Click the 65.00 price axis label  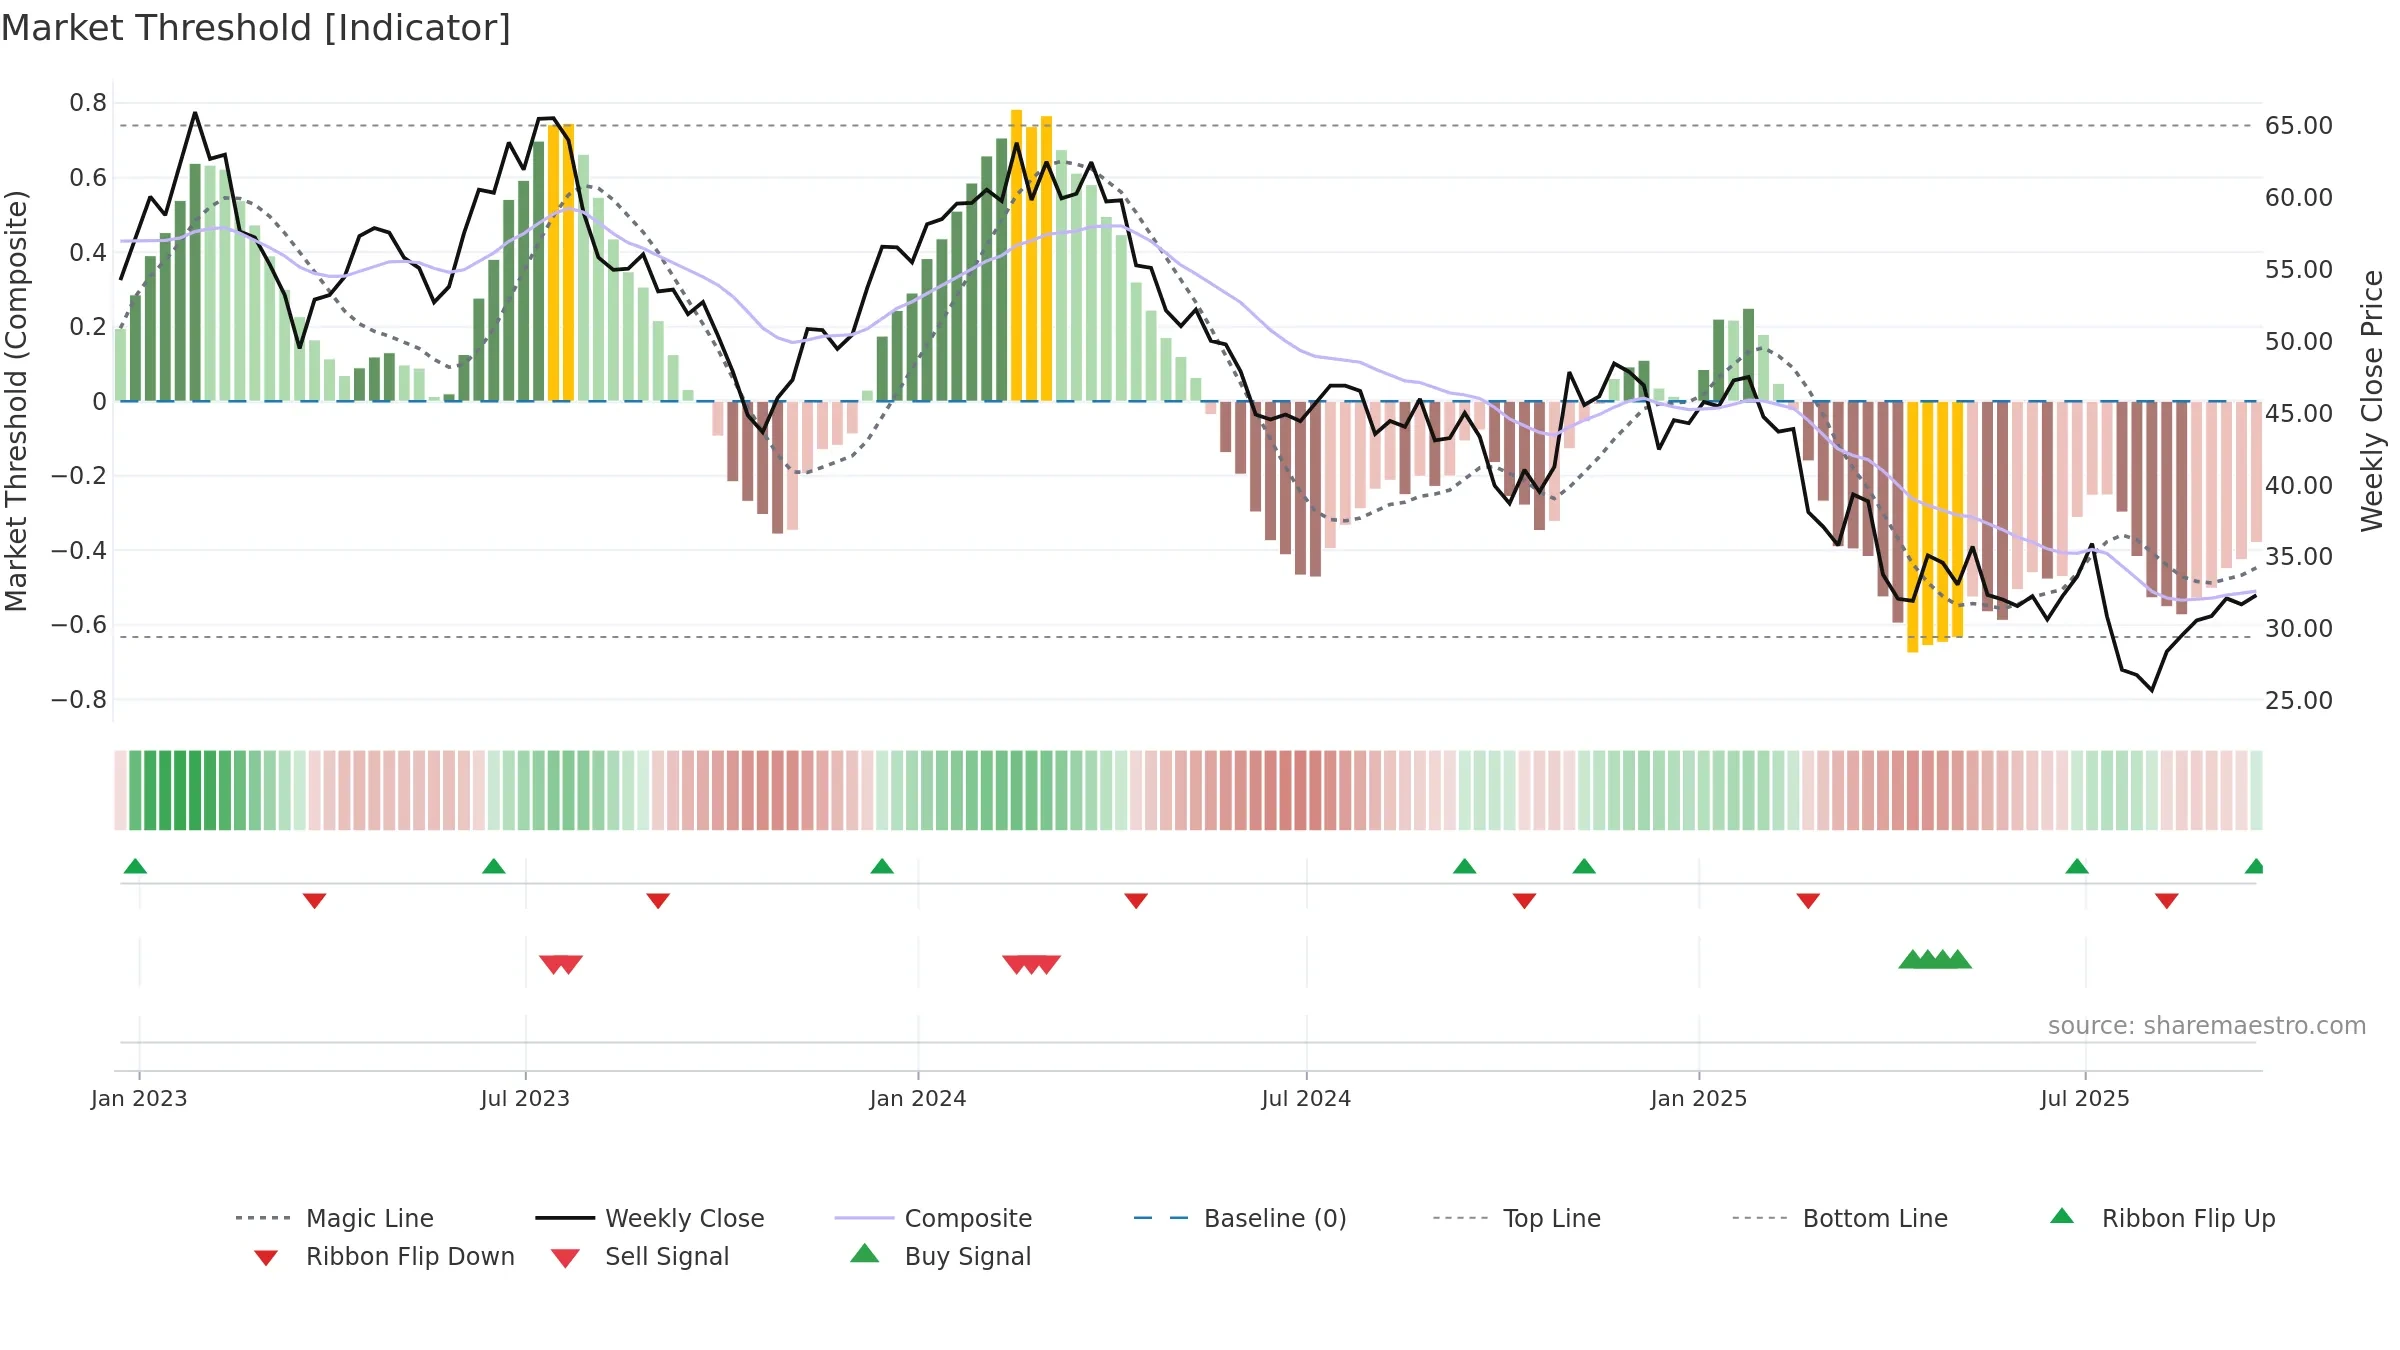tap(2299, 126)
